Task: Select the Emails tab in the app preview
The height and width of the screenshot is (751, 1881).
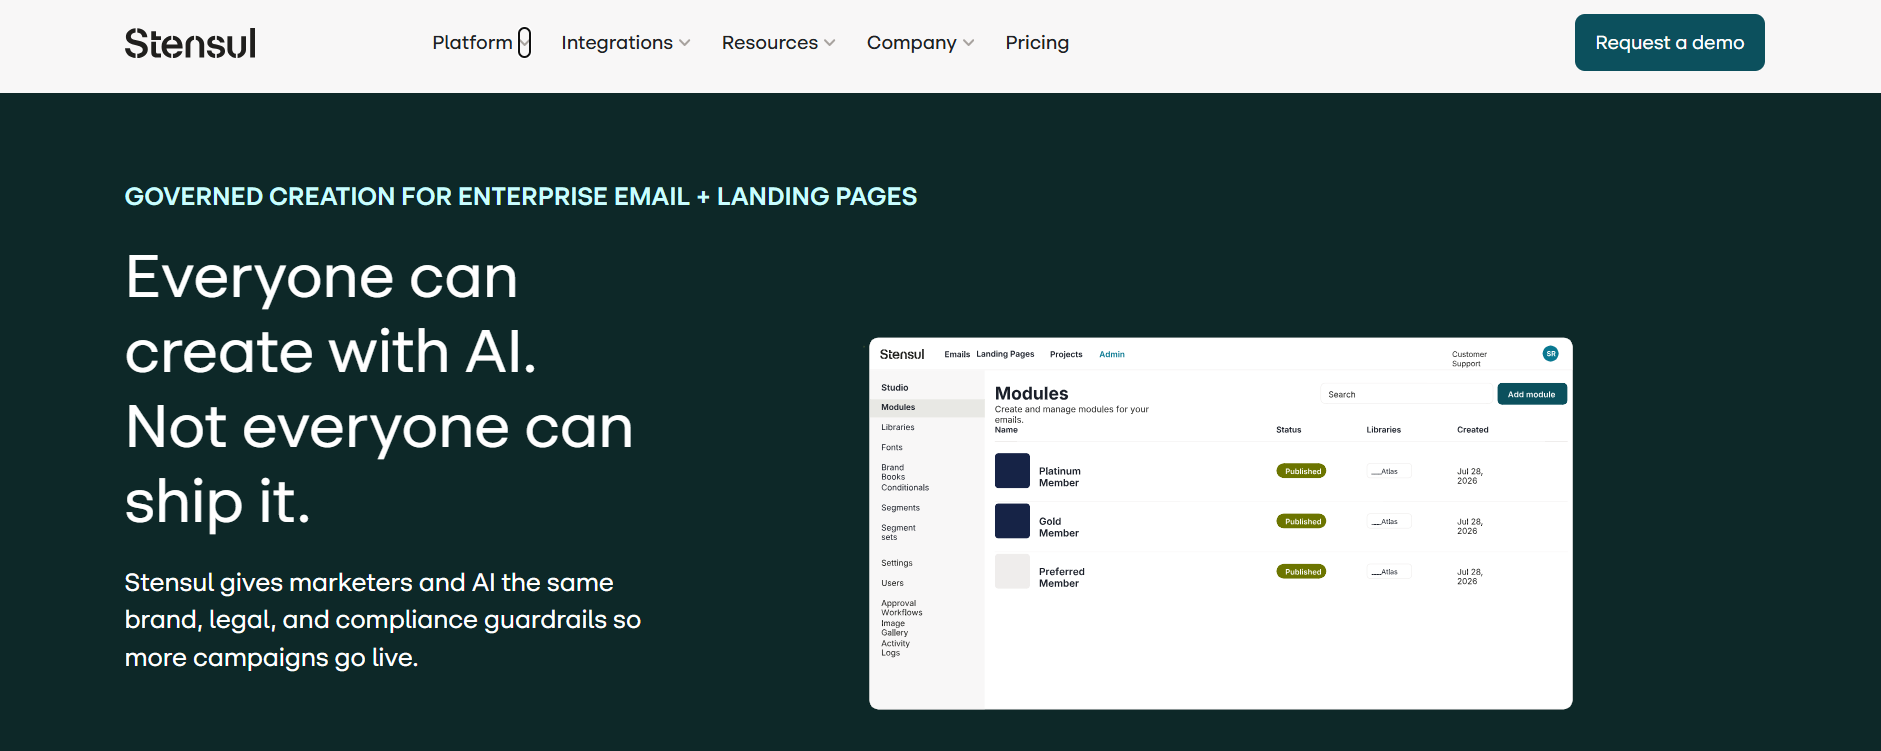Action: (x=957, y=354)
